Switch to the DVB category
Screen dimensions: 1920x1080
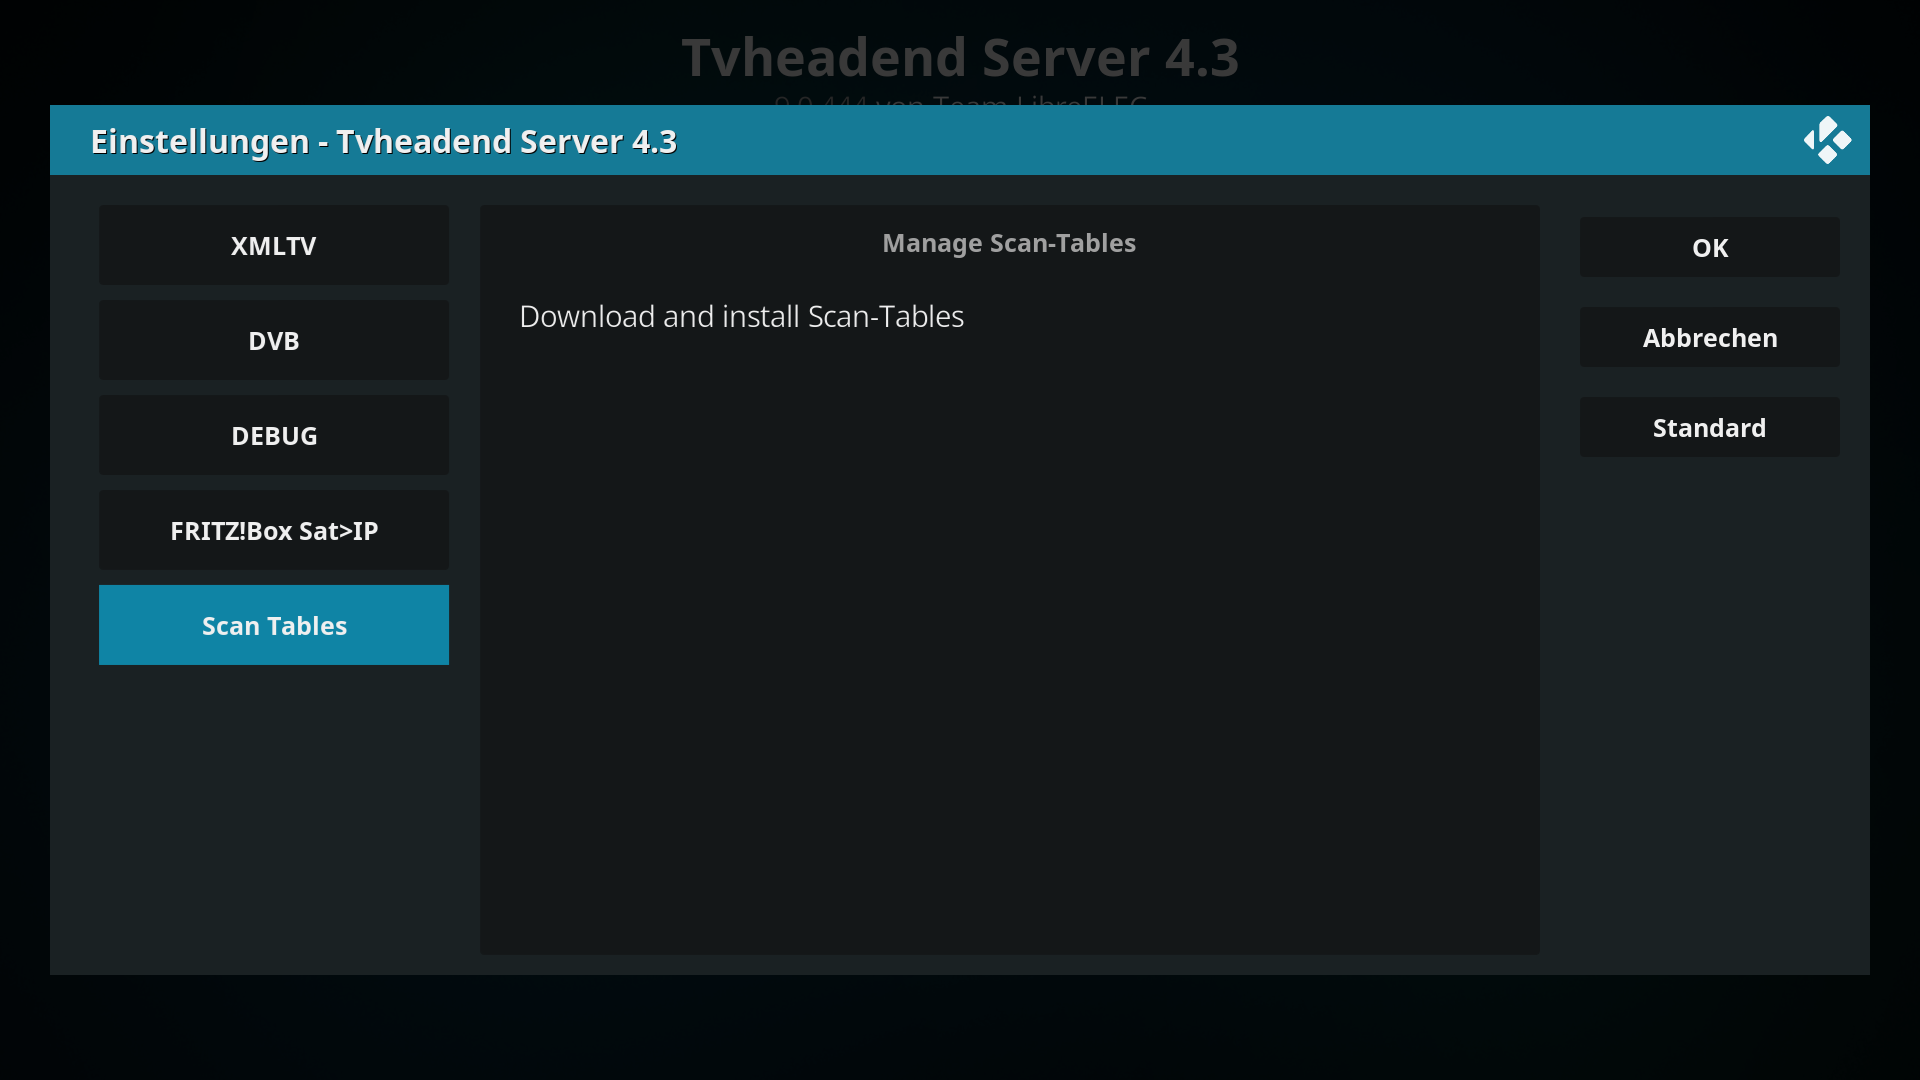click(274, 340)
